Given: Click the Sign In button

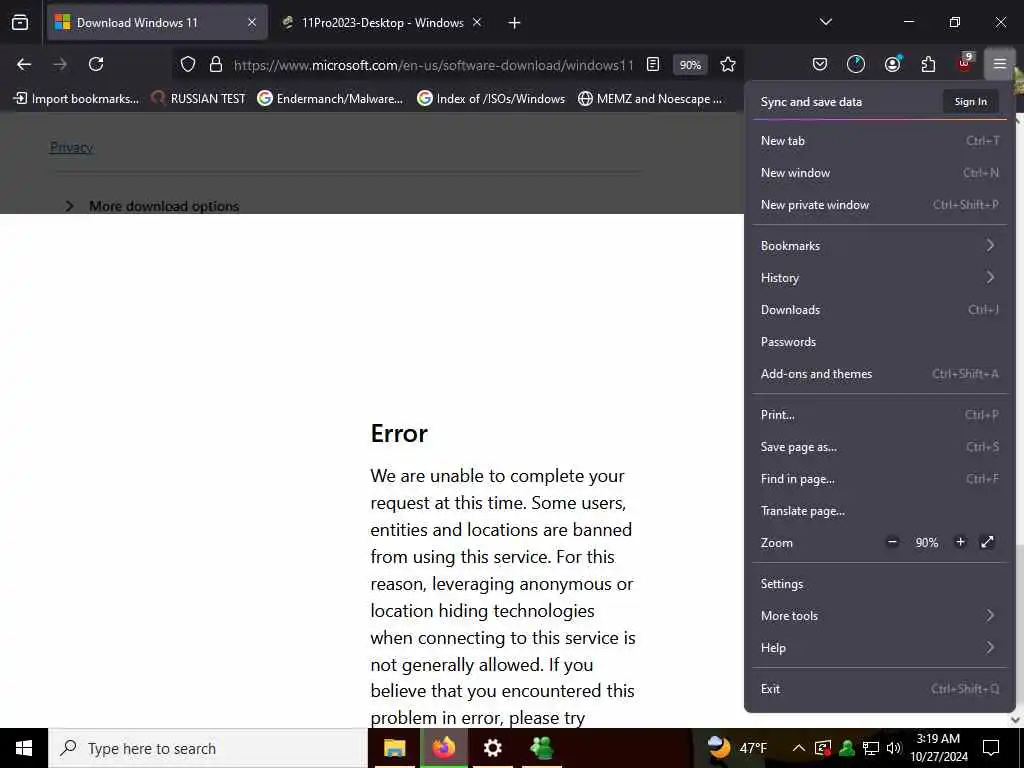Looking at the screenshot, I should [970, 101].
